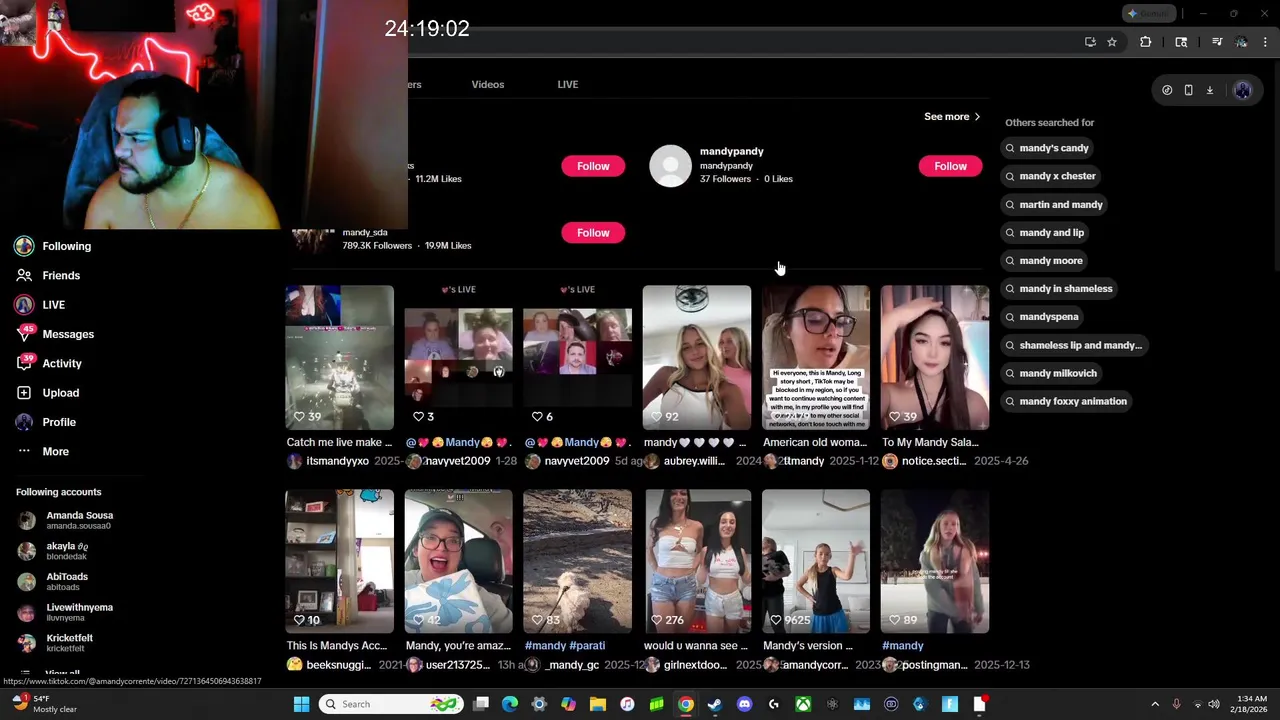Open Chrome tab search icon in toolbar
Screen dimensions: 1280x720
[x=1181, y=42]
